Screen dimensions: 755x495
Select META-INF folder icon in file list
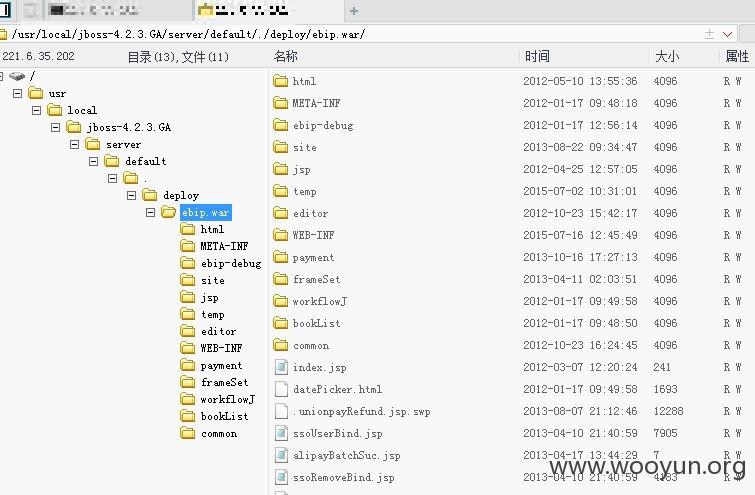click(280, 103)
